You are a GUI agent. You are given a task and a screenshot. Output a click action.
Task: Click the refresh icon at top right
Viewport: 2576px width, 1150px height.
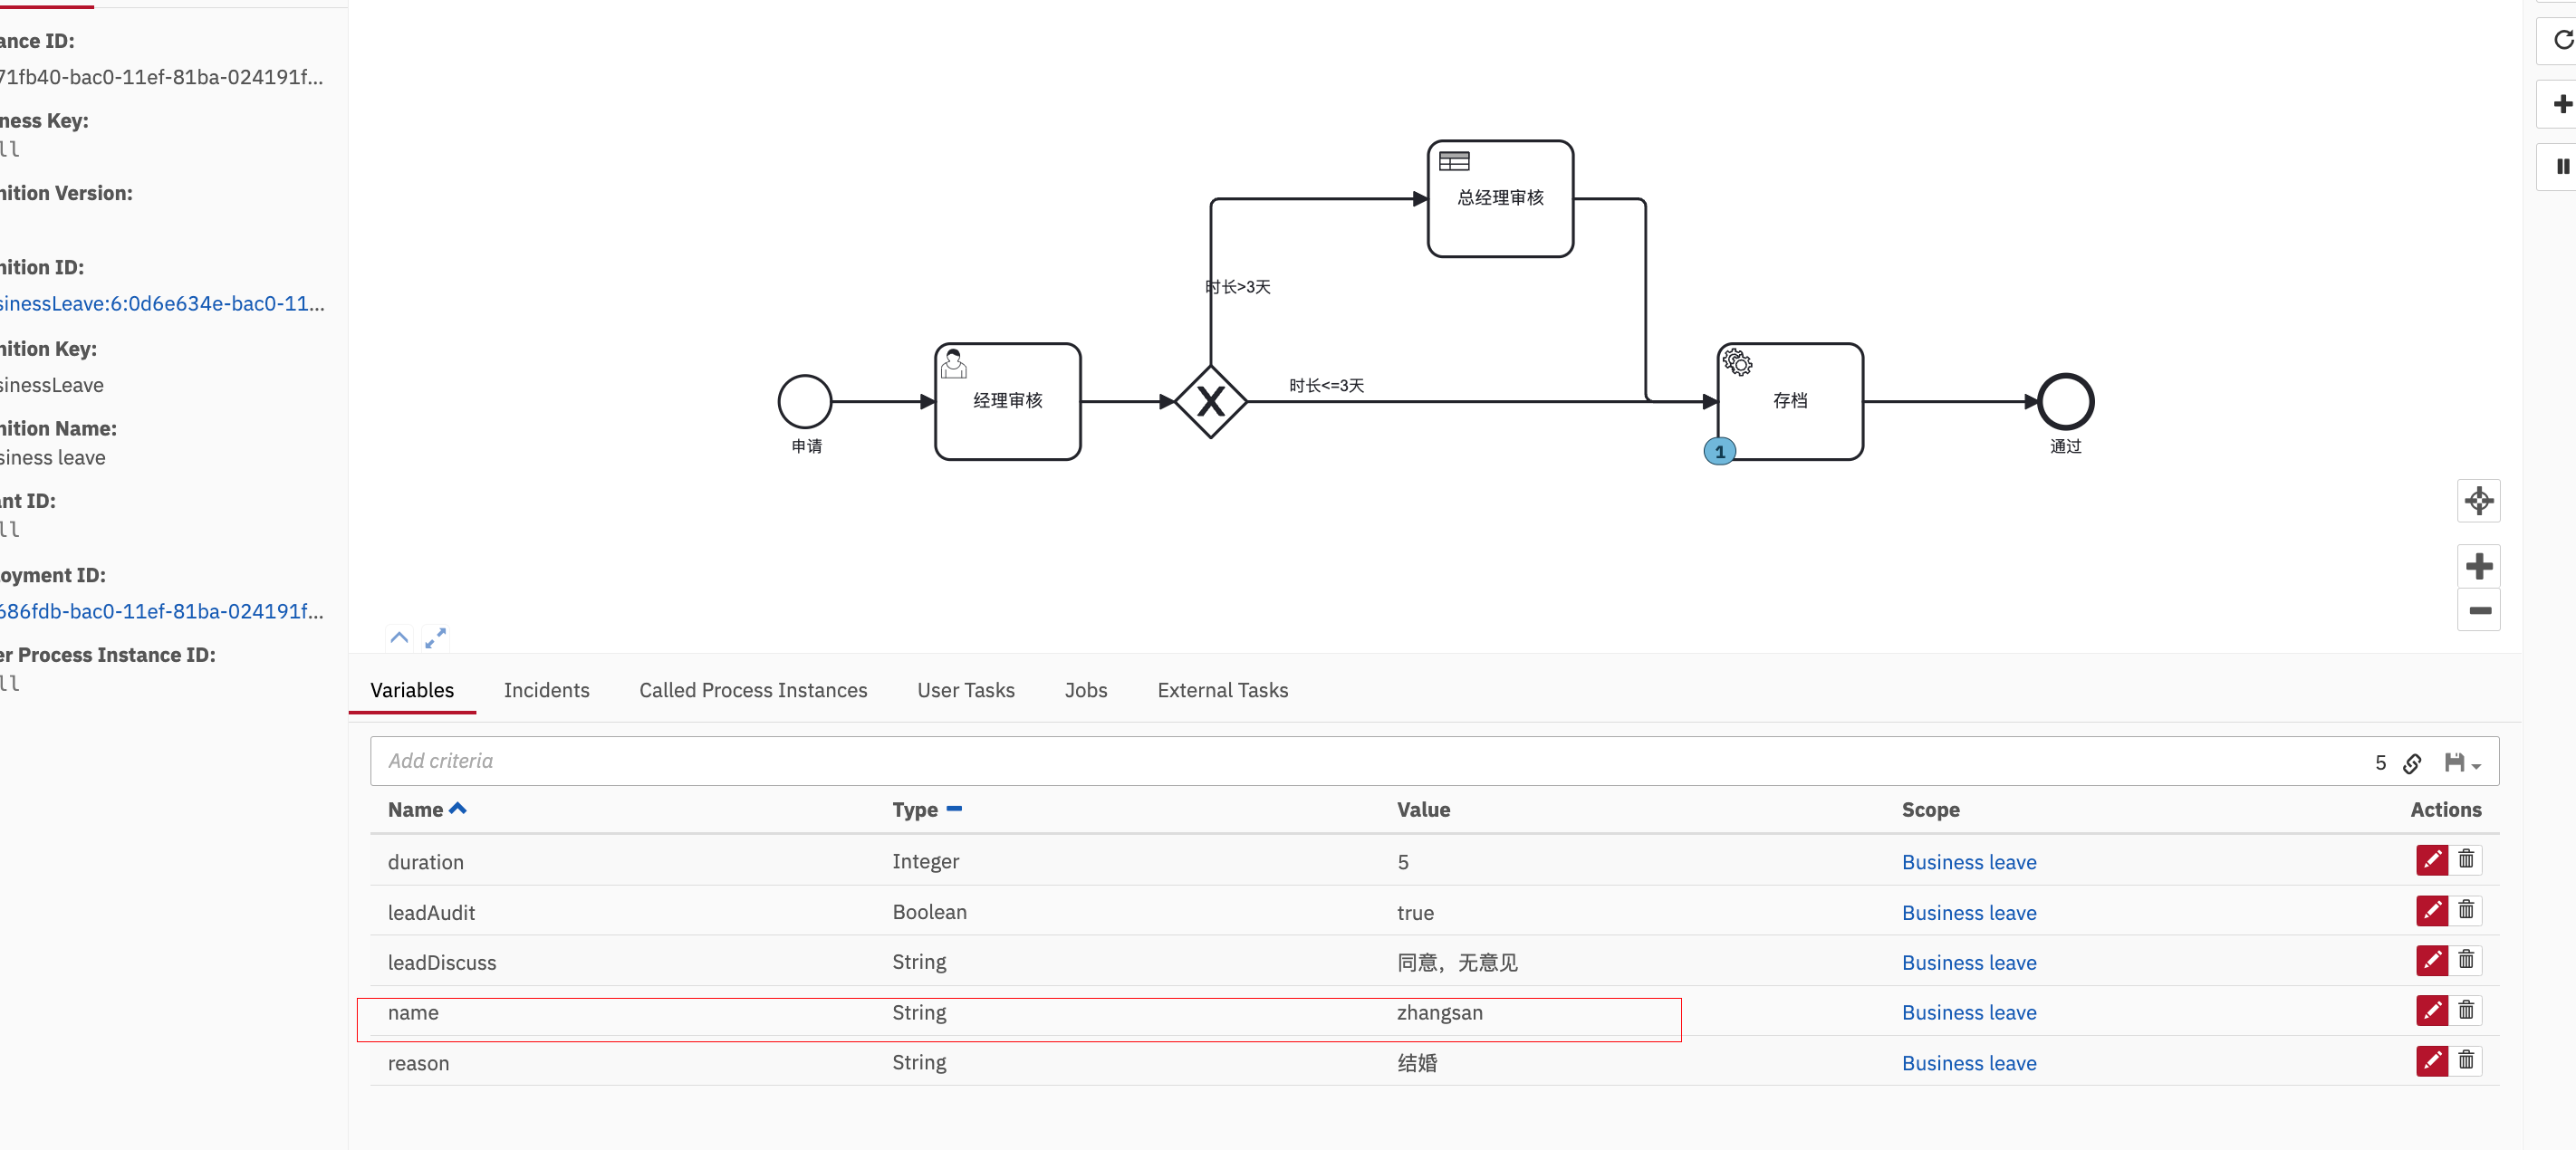(2562, 40)
